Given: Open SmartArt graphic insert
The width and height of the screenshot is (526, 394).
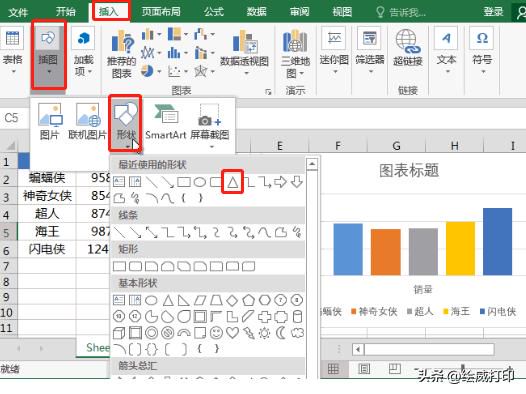Looking at the screenshot, I should coord(166,121).
